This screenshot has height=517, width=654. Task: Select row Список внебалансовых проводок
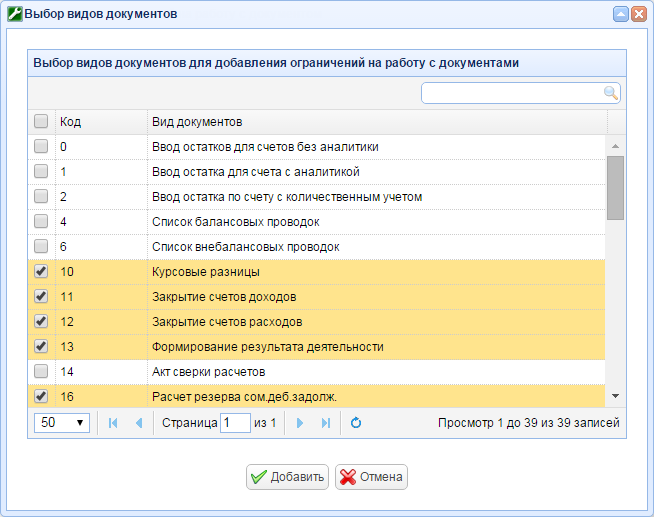coord(317,247)
